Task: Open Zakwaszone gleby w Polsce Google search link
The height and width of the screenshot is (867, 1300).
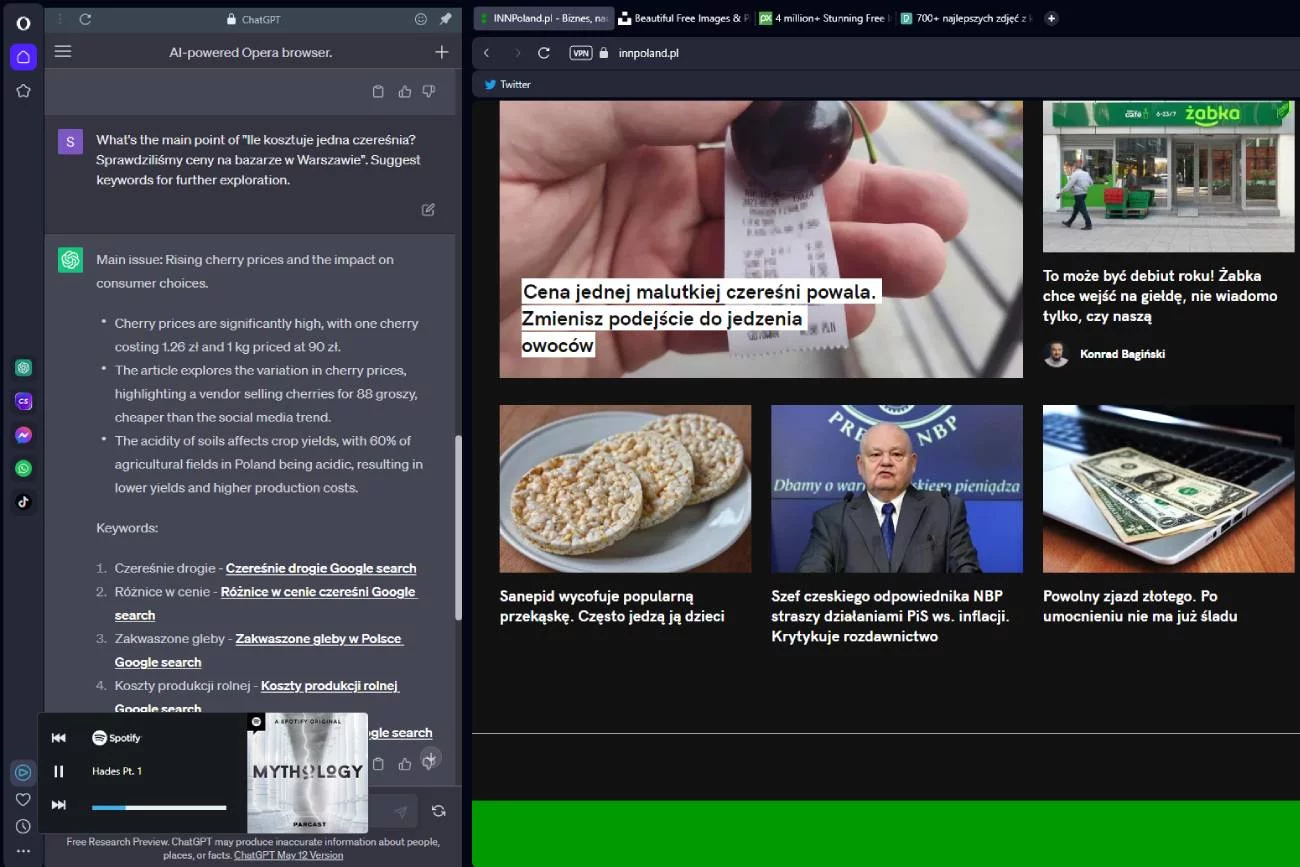Action: [x=258, y=650]
